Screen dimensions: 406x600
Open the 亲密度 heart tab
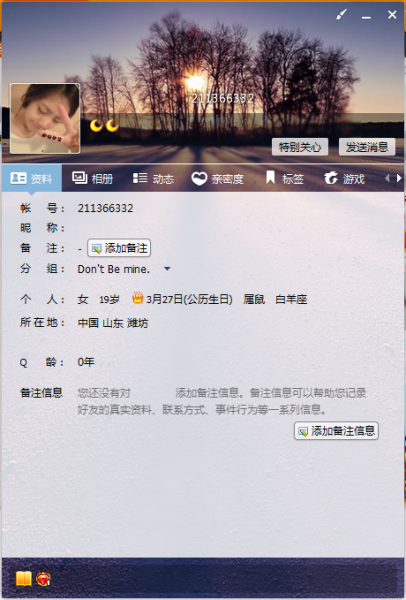click(217, 178)
